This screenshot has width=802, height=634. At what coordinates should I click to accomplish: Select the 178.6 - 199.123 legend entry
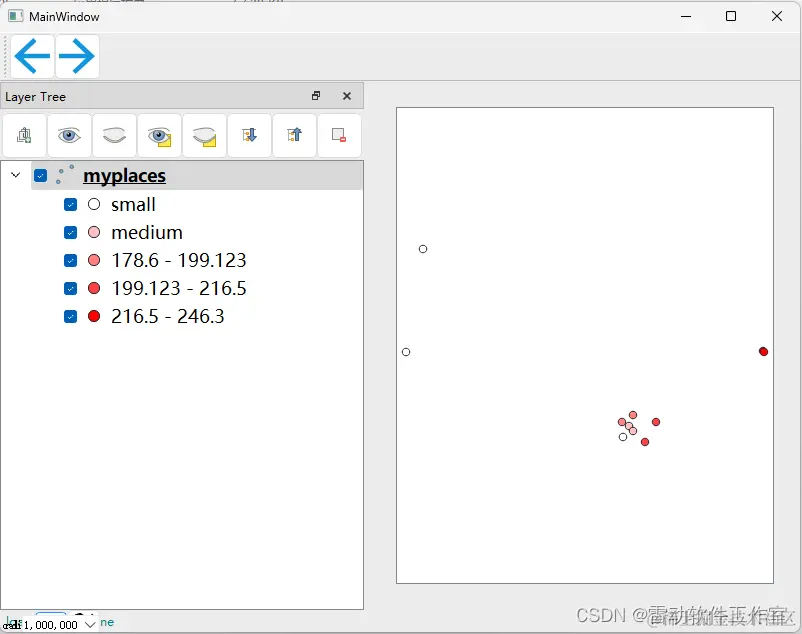179,261
